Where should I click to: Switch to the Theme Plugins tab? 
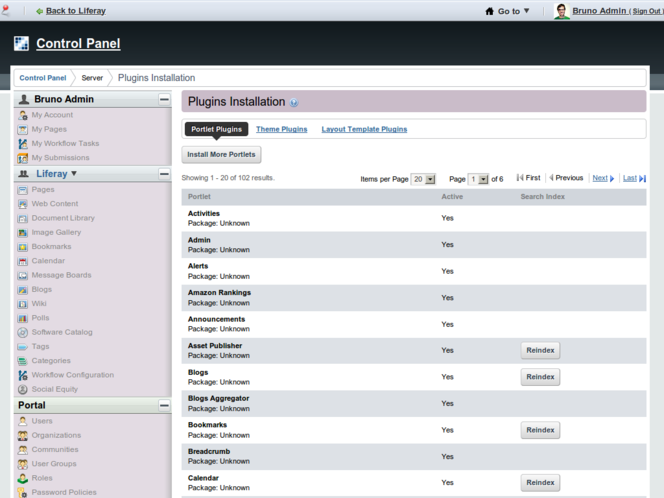click(281, 129)
